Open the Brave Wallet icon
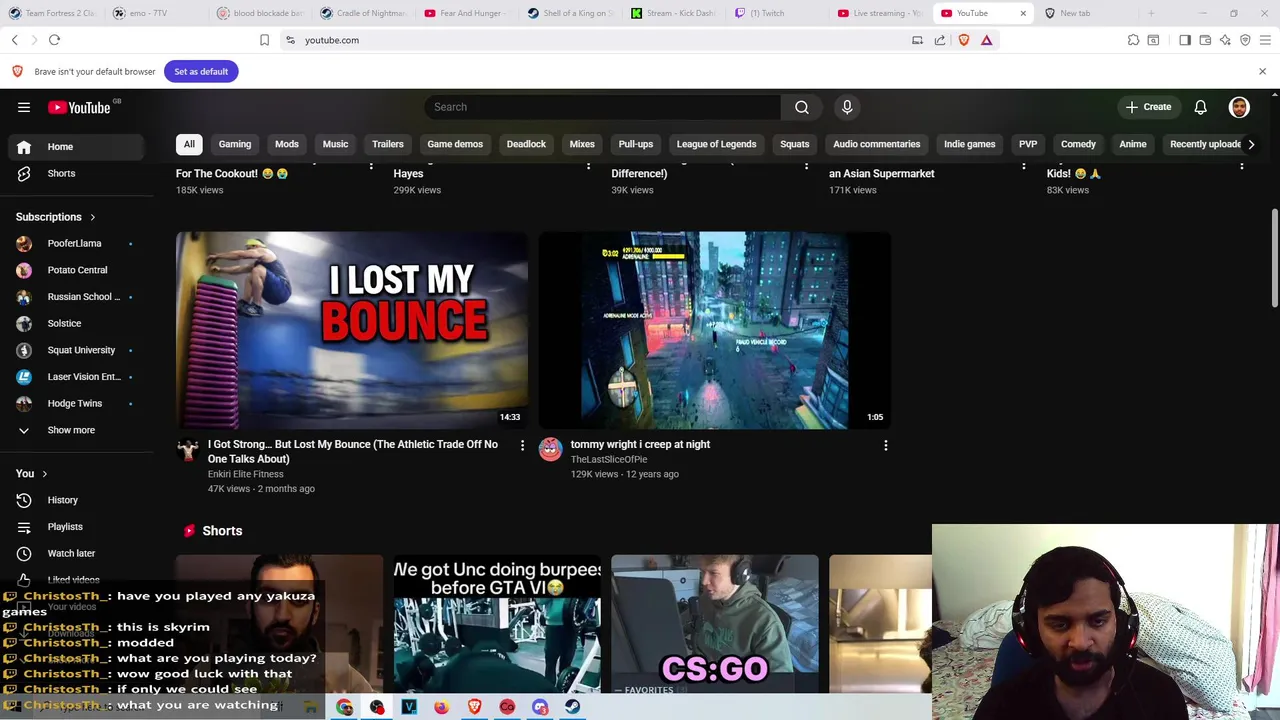 coord(1205,40)
